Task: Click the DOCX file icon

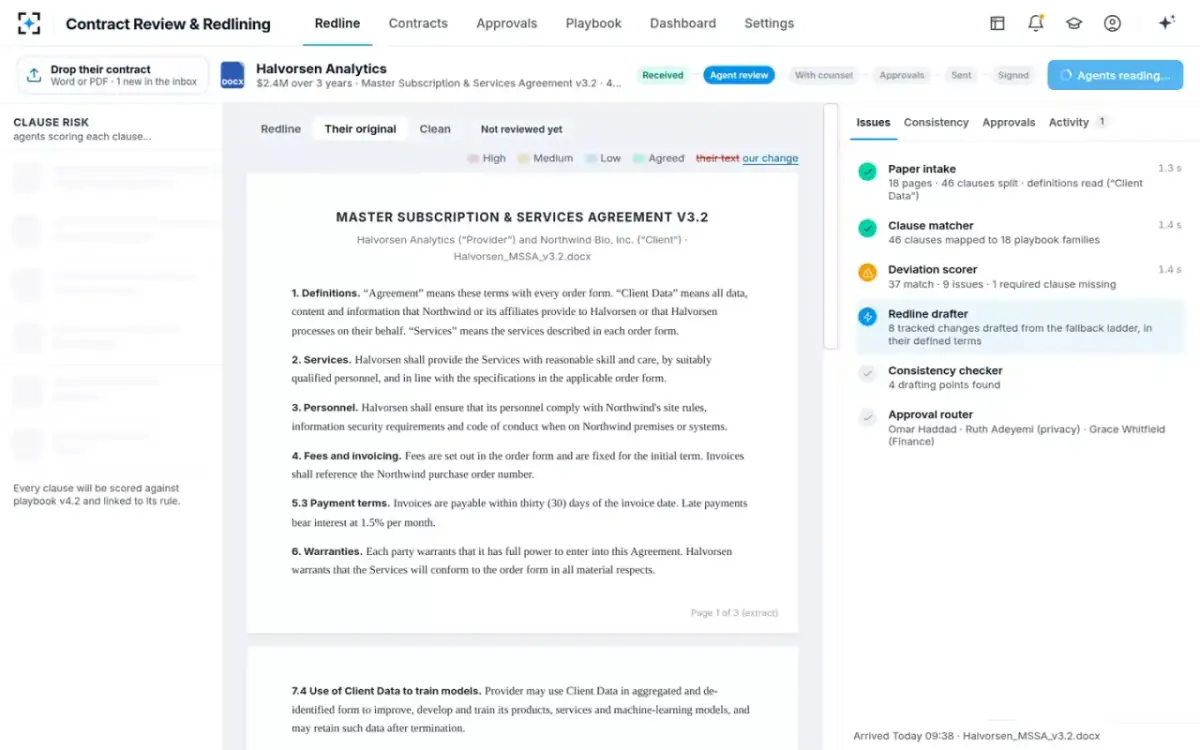Action: 232,75
